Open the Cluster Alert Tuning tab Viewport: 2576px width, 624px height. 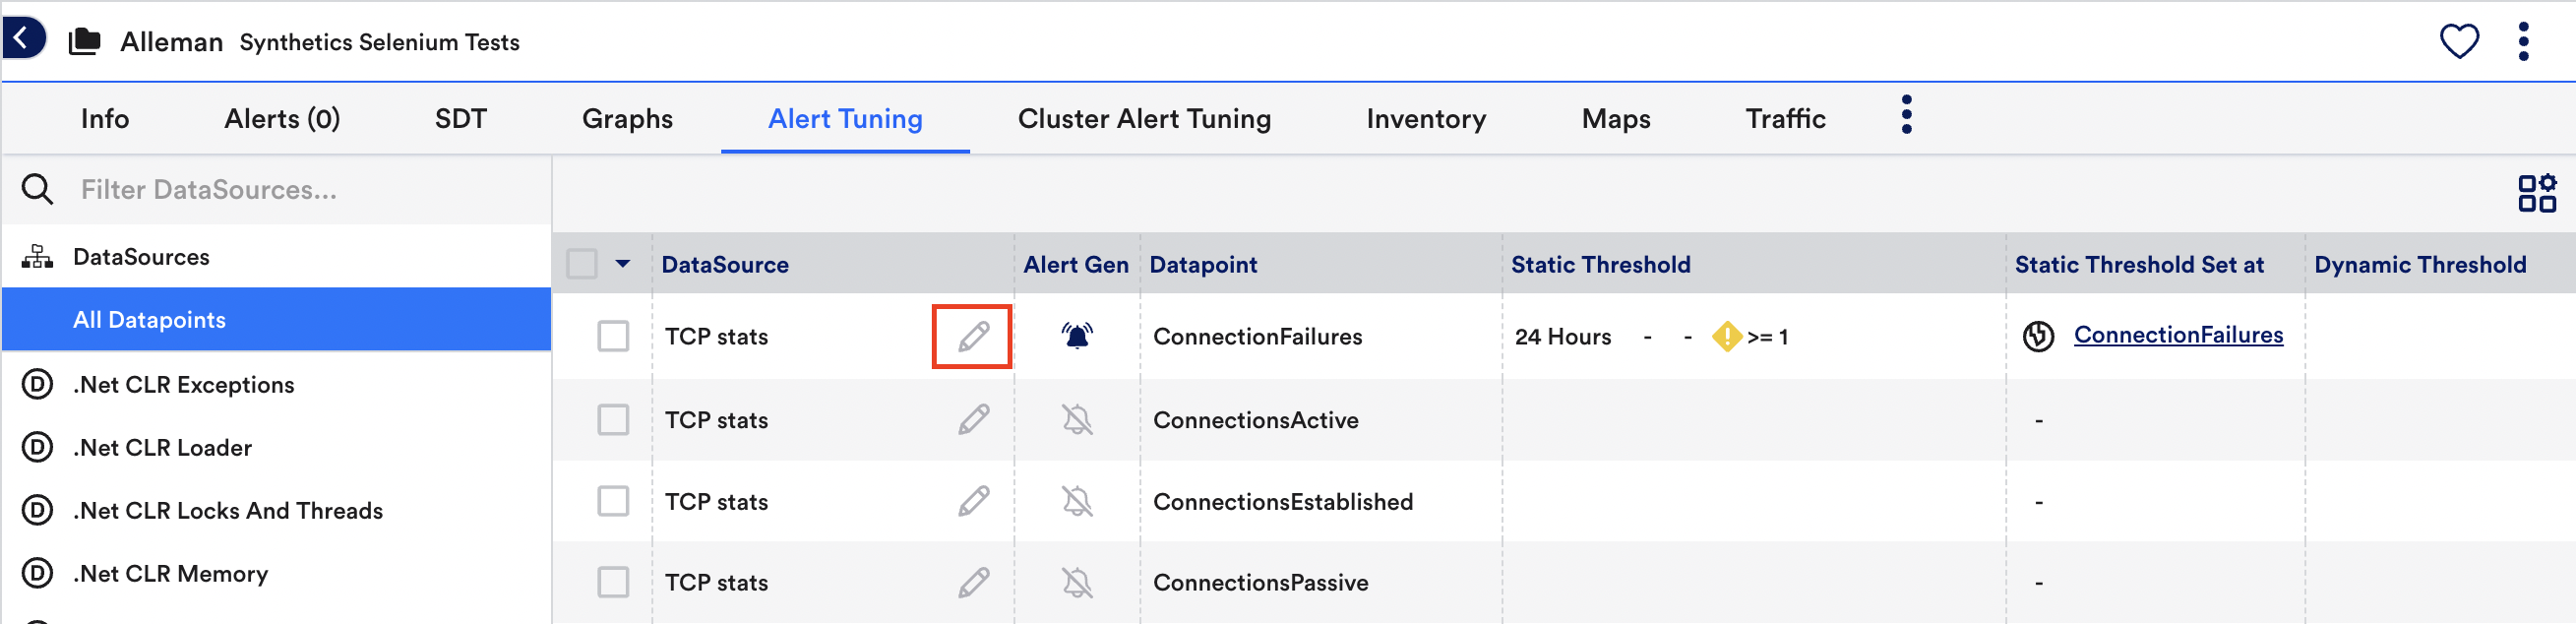pyautogui.click(x=1144, y=118)
